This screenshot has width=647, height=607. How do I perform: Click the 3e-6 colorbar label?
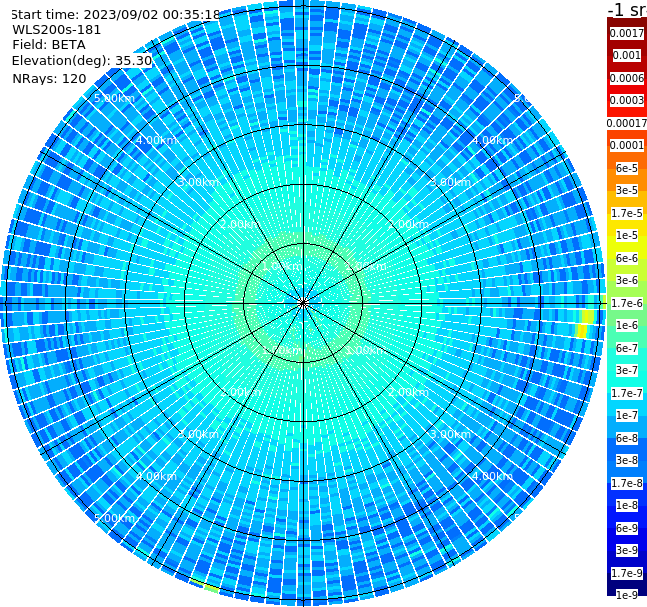coord(627,280)
